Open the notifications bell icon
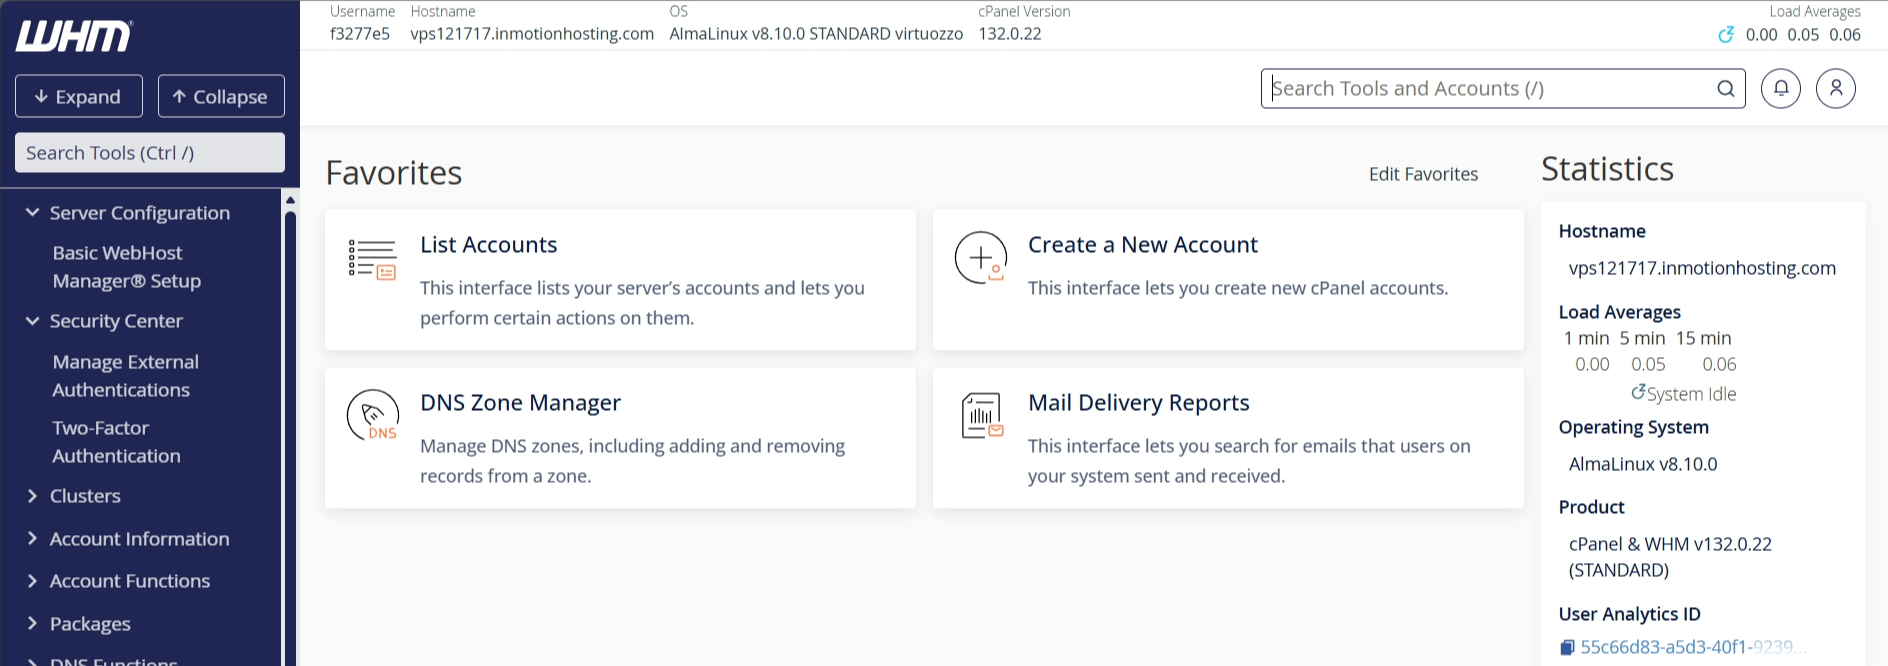 click(1781, 88)
